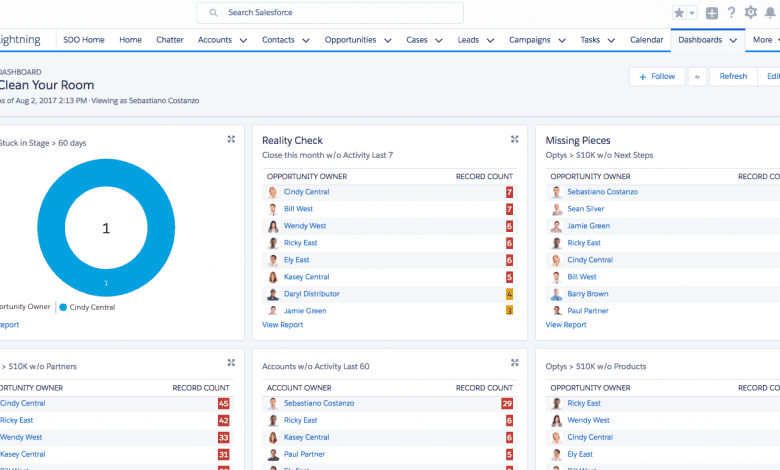Open the Contacts tab dropdown chevron
Viewport: 780px width, 470px height.
306,40
